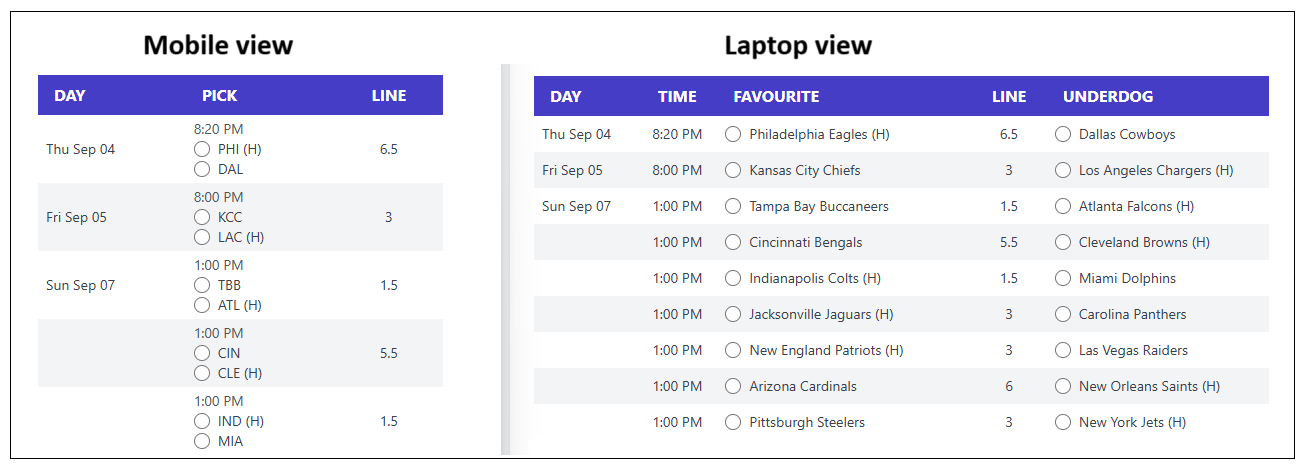
Task: Select Los Angeles Chargers (H) option
Action: 1063,170
